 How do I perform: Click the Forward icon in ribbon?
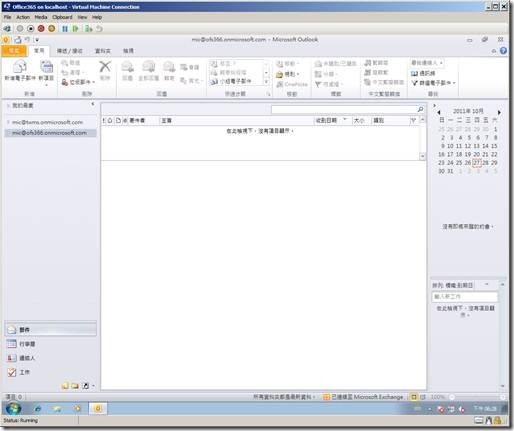[x=169, y=67]
